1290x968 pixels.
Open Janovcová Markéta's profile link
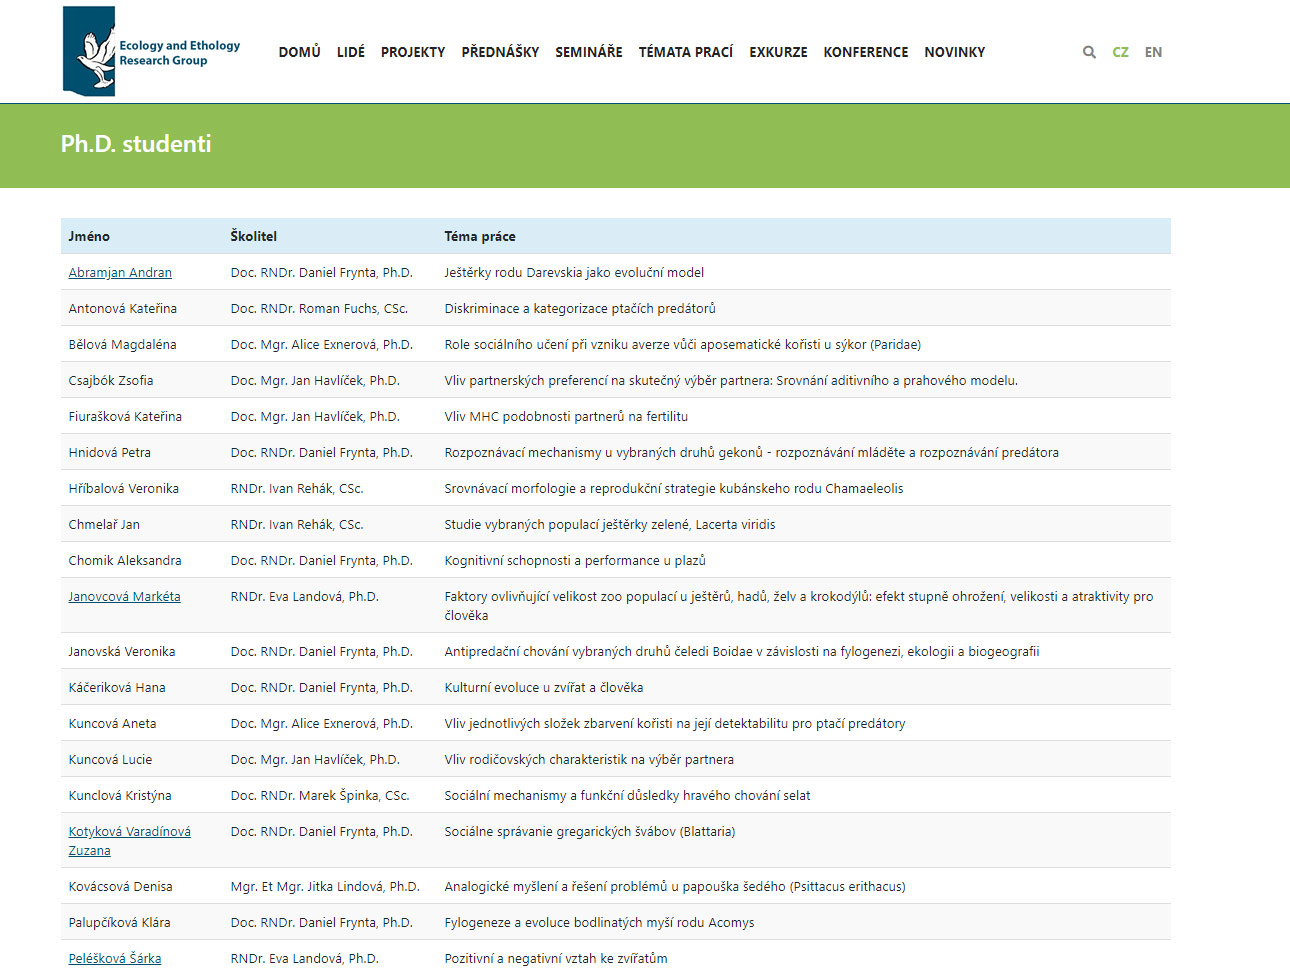click(x=124, y=596)
